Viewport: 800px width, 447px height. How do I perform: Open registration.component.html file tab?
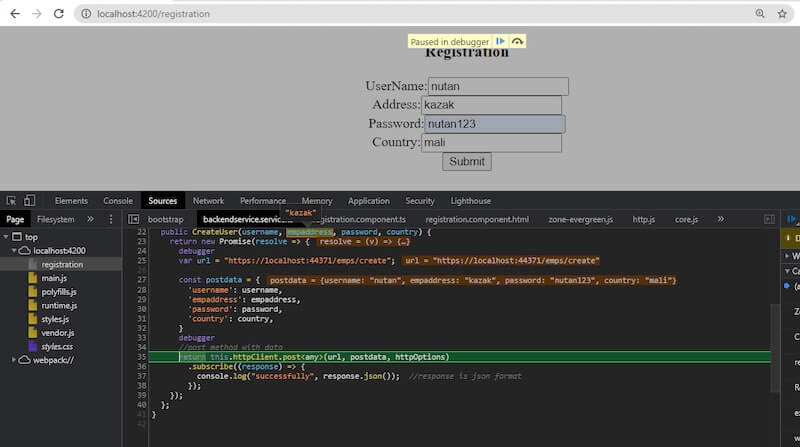point(477,219)
